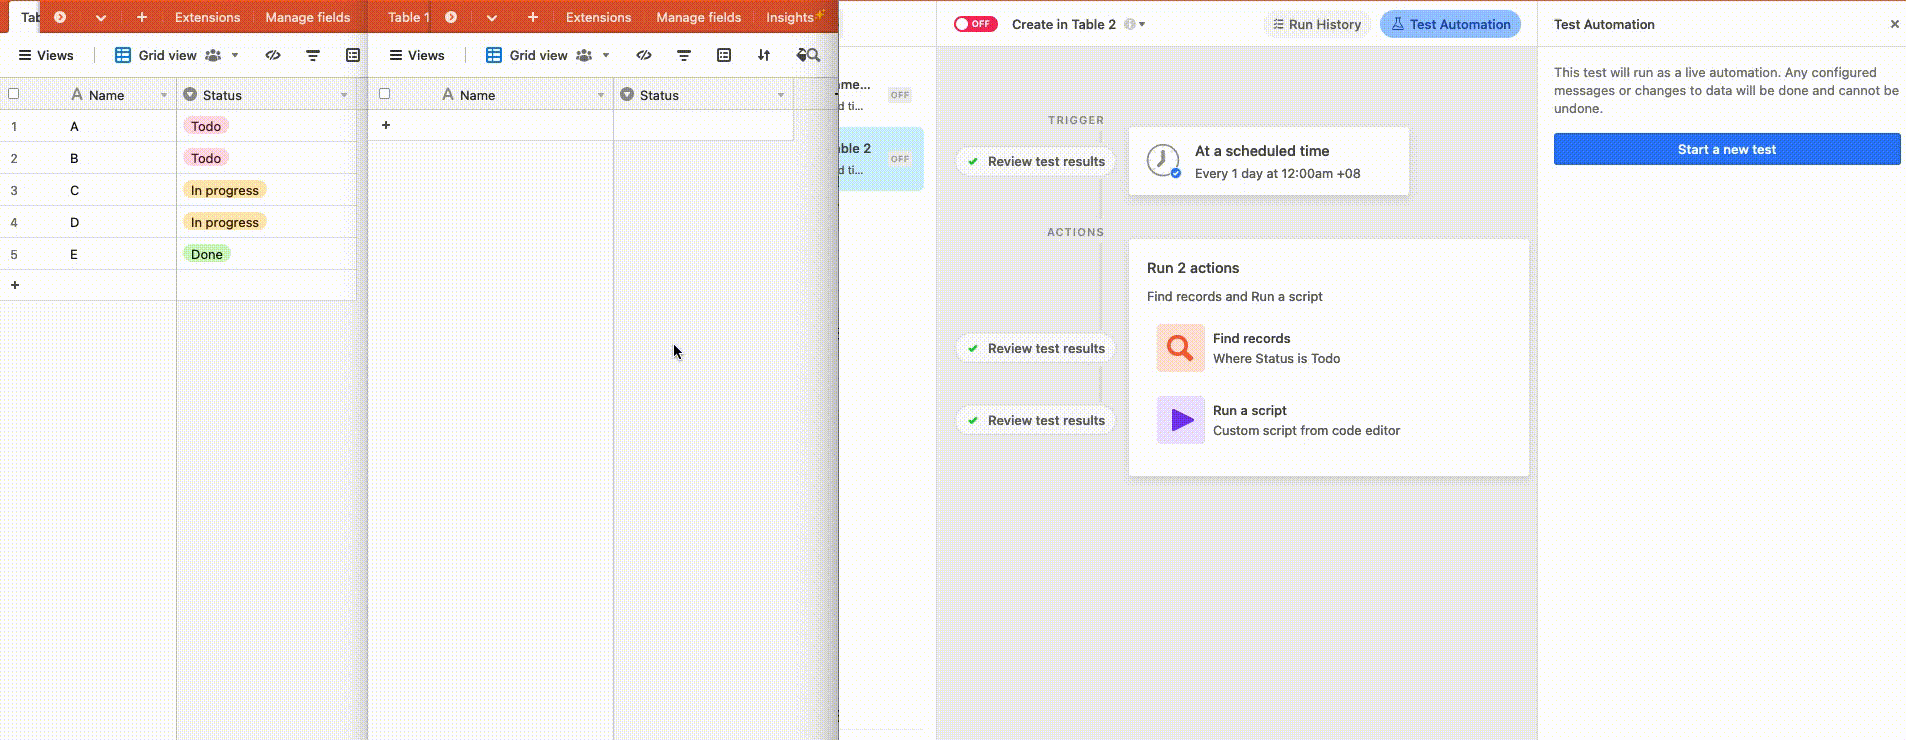Screen dimensions: 1906x740
Task: Open Views sidebar in the left table with records
Action: tap(46, 55)
